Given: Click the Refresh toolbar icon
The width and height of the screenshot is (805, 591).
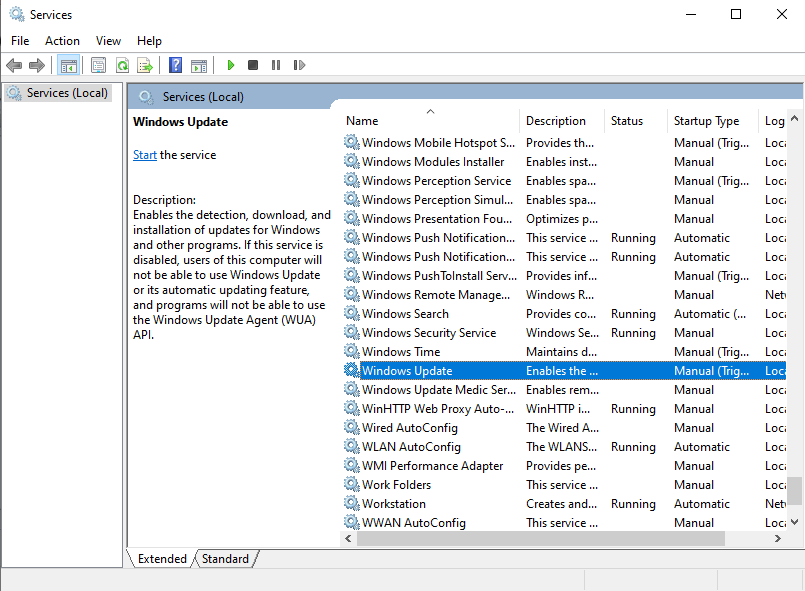Looking at the screenshot, I should click(x=122, y=65).
